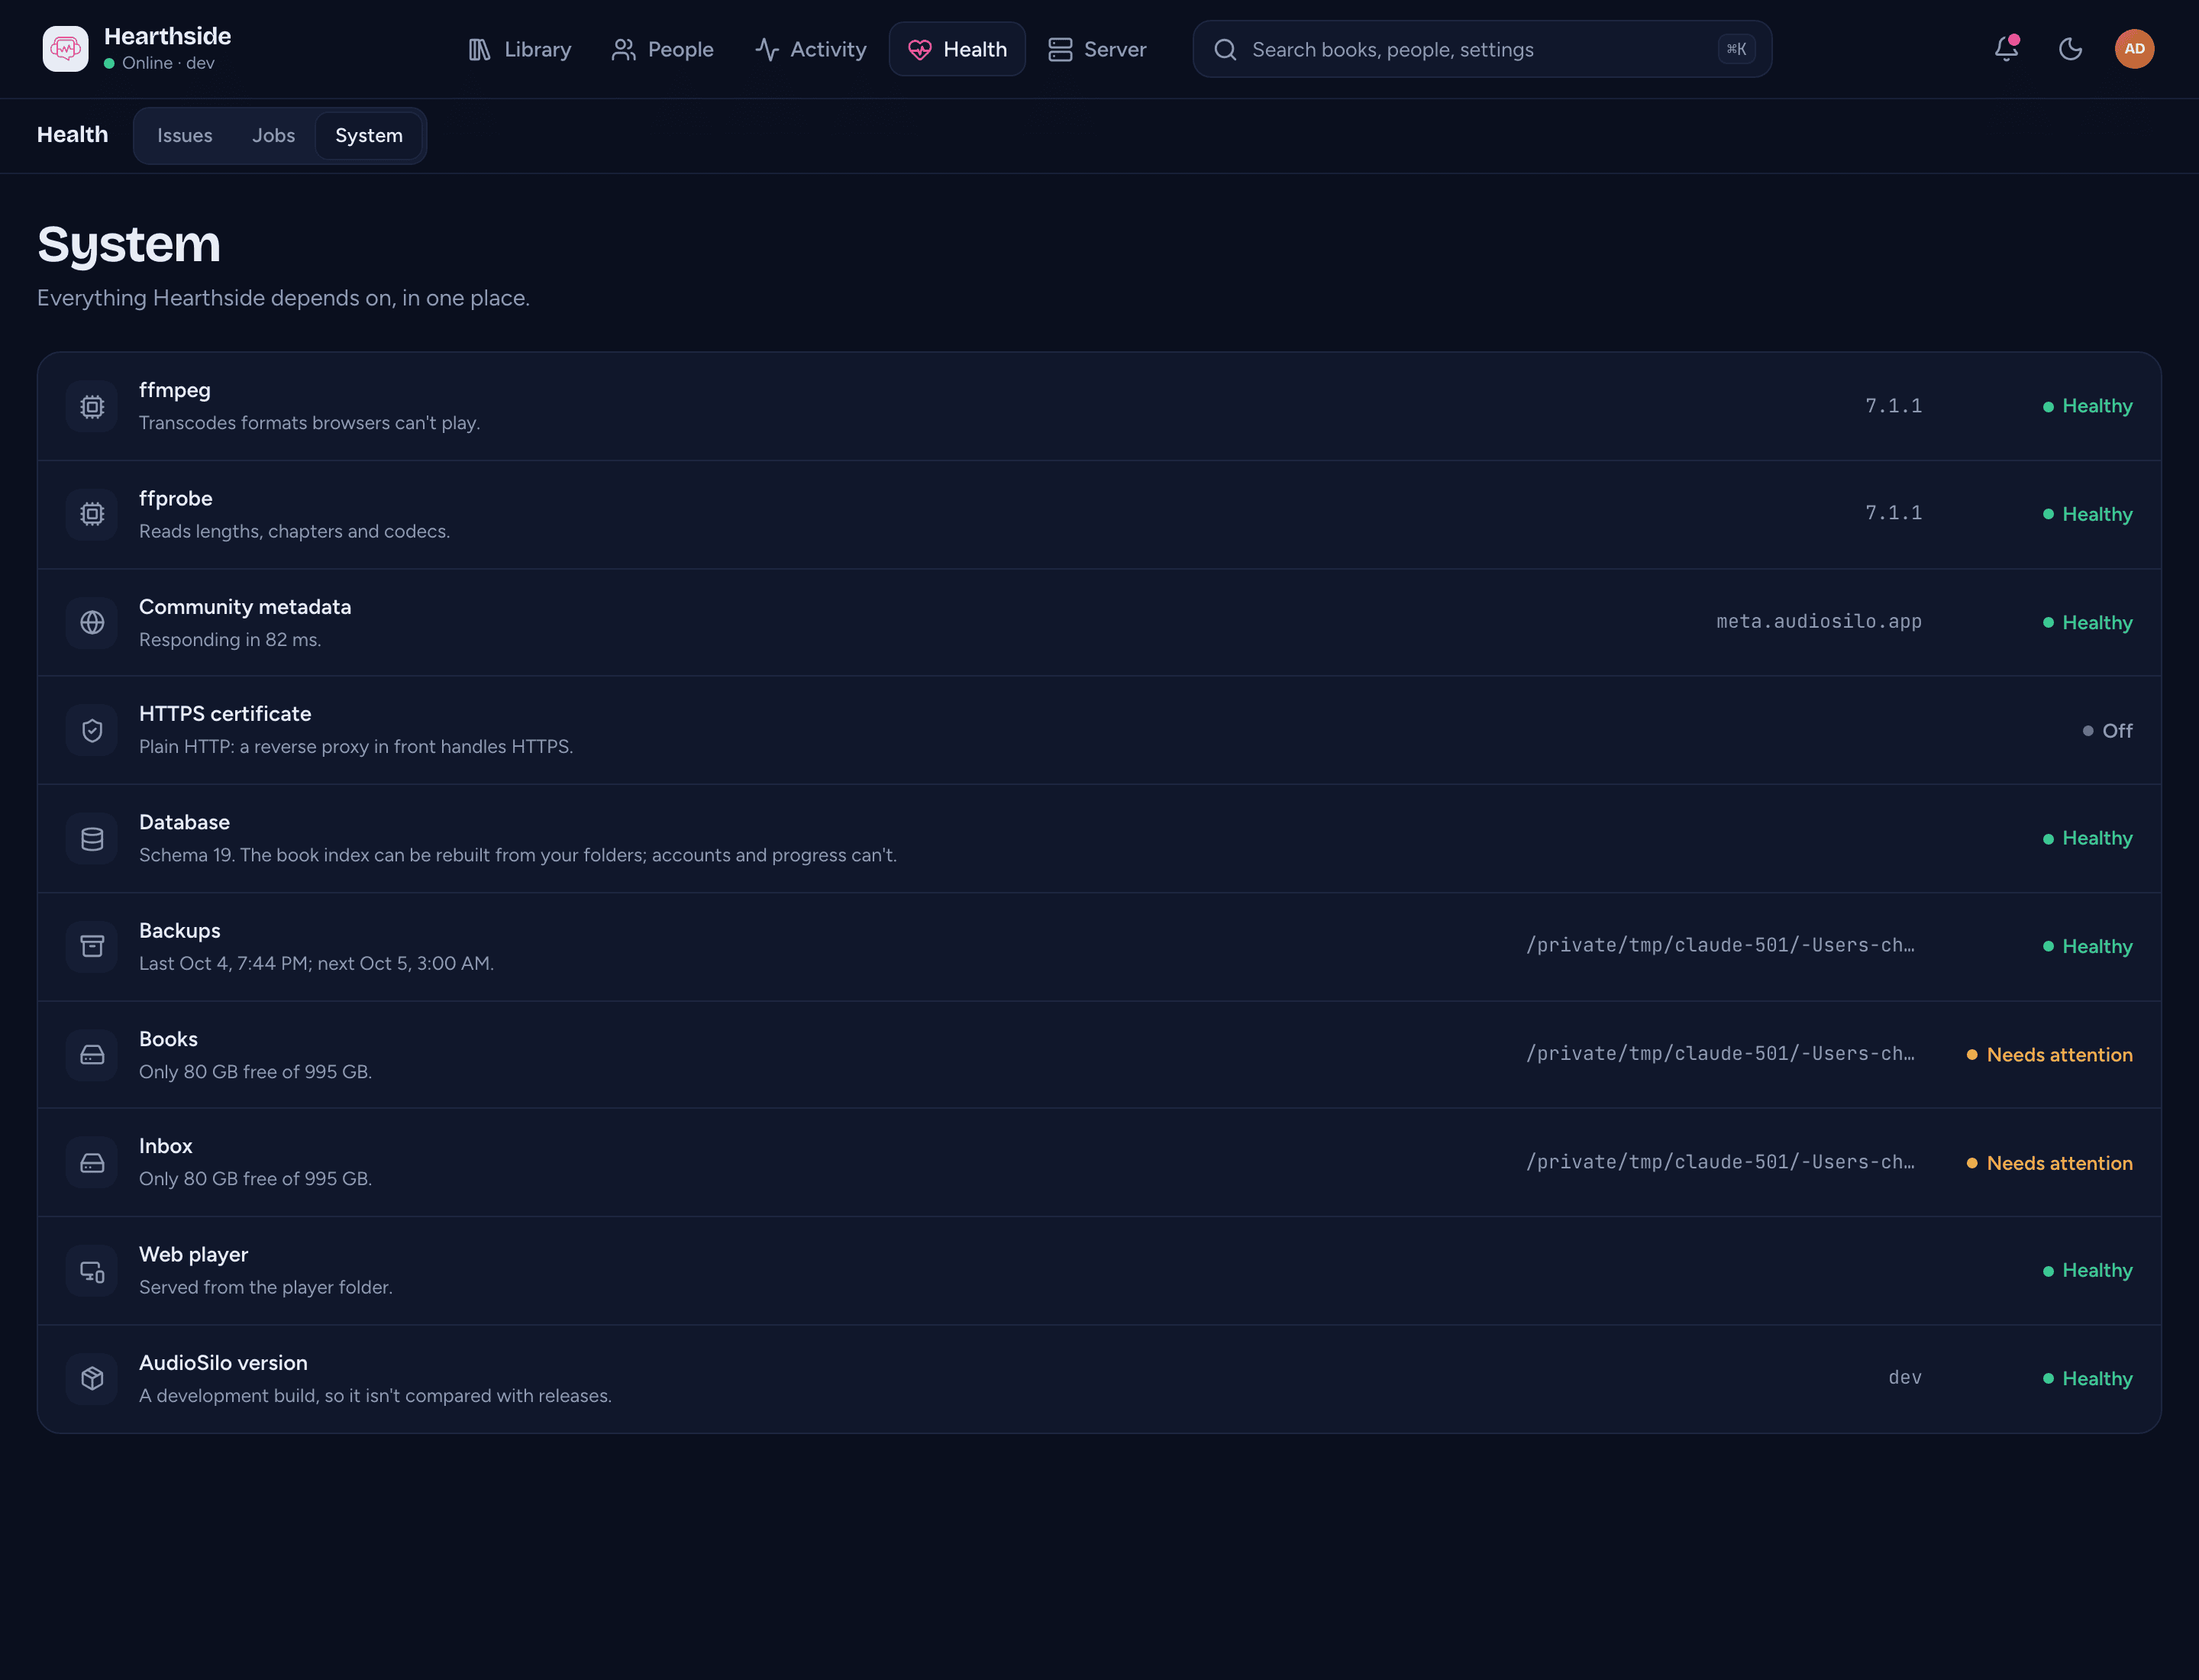Click the Inbox path value

coord(1721,1162)
